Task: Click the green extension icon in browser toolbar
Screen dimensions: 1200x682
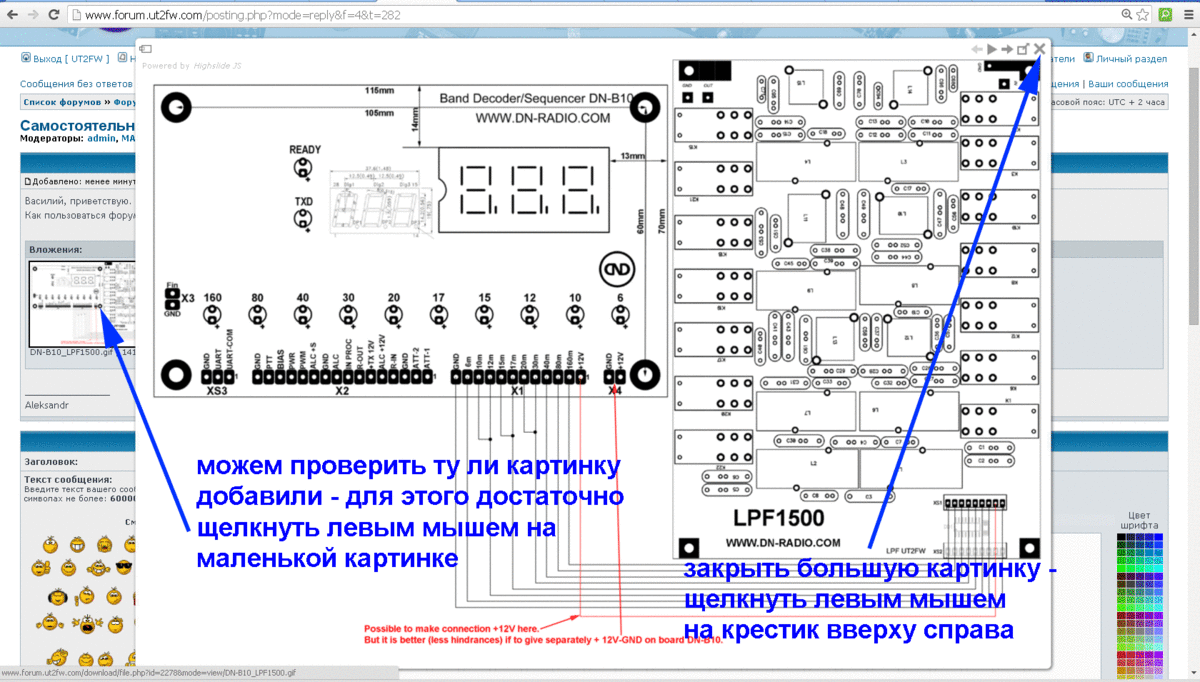Action: pyautogui.click(x=1165, y=15)
